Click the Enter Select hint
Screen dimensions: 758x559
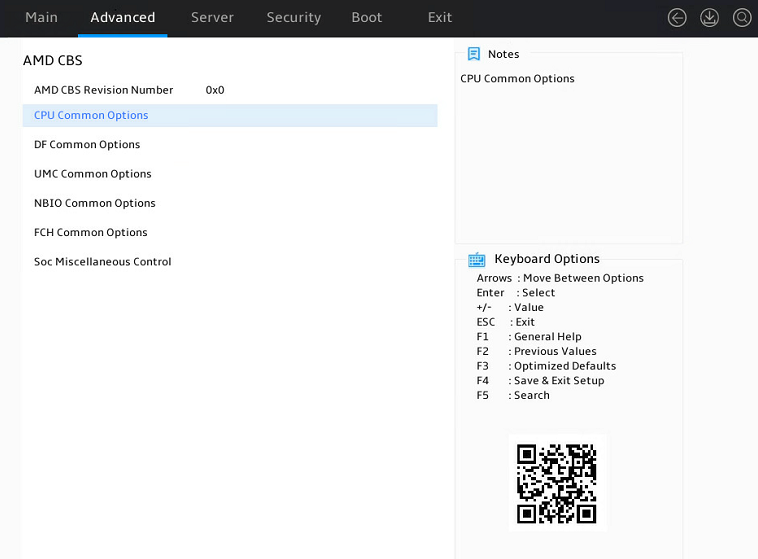coord(515,293)
